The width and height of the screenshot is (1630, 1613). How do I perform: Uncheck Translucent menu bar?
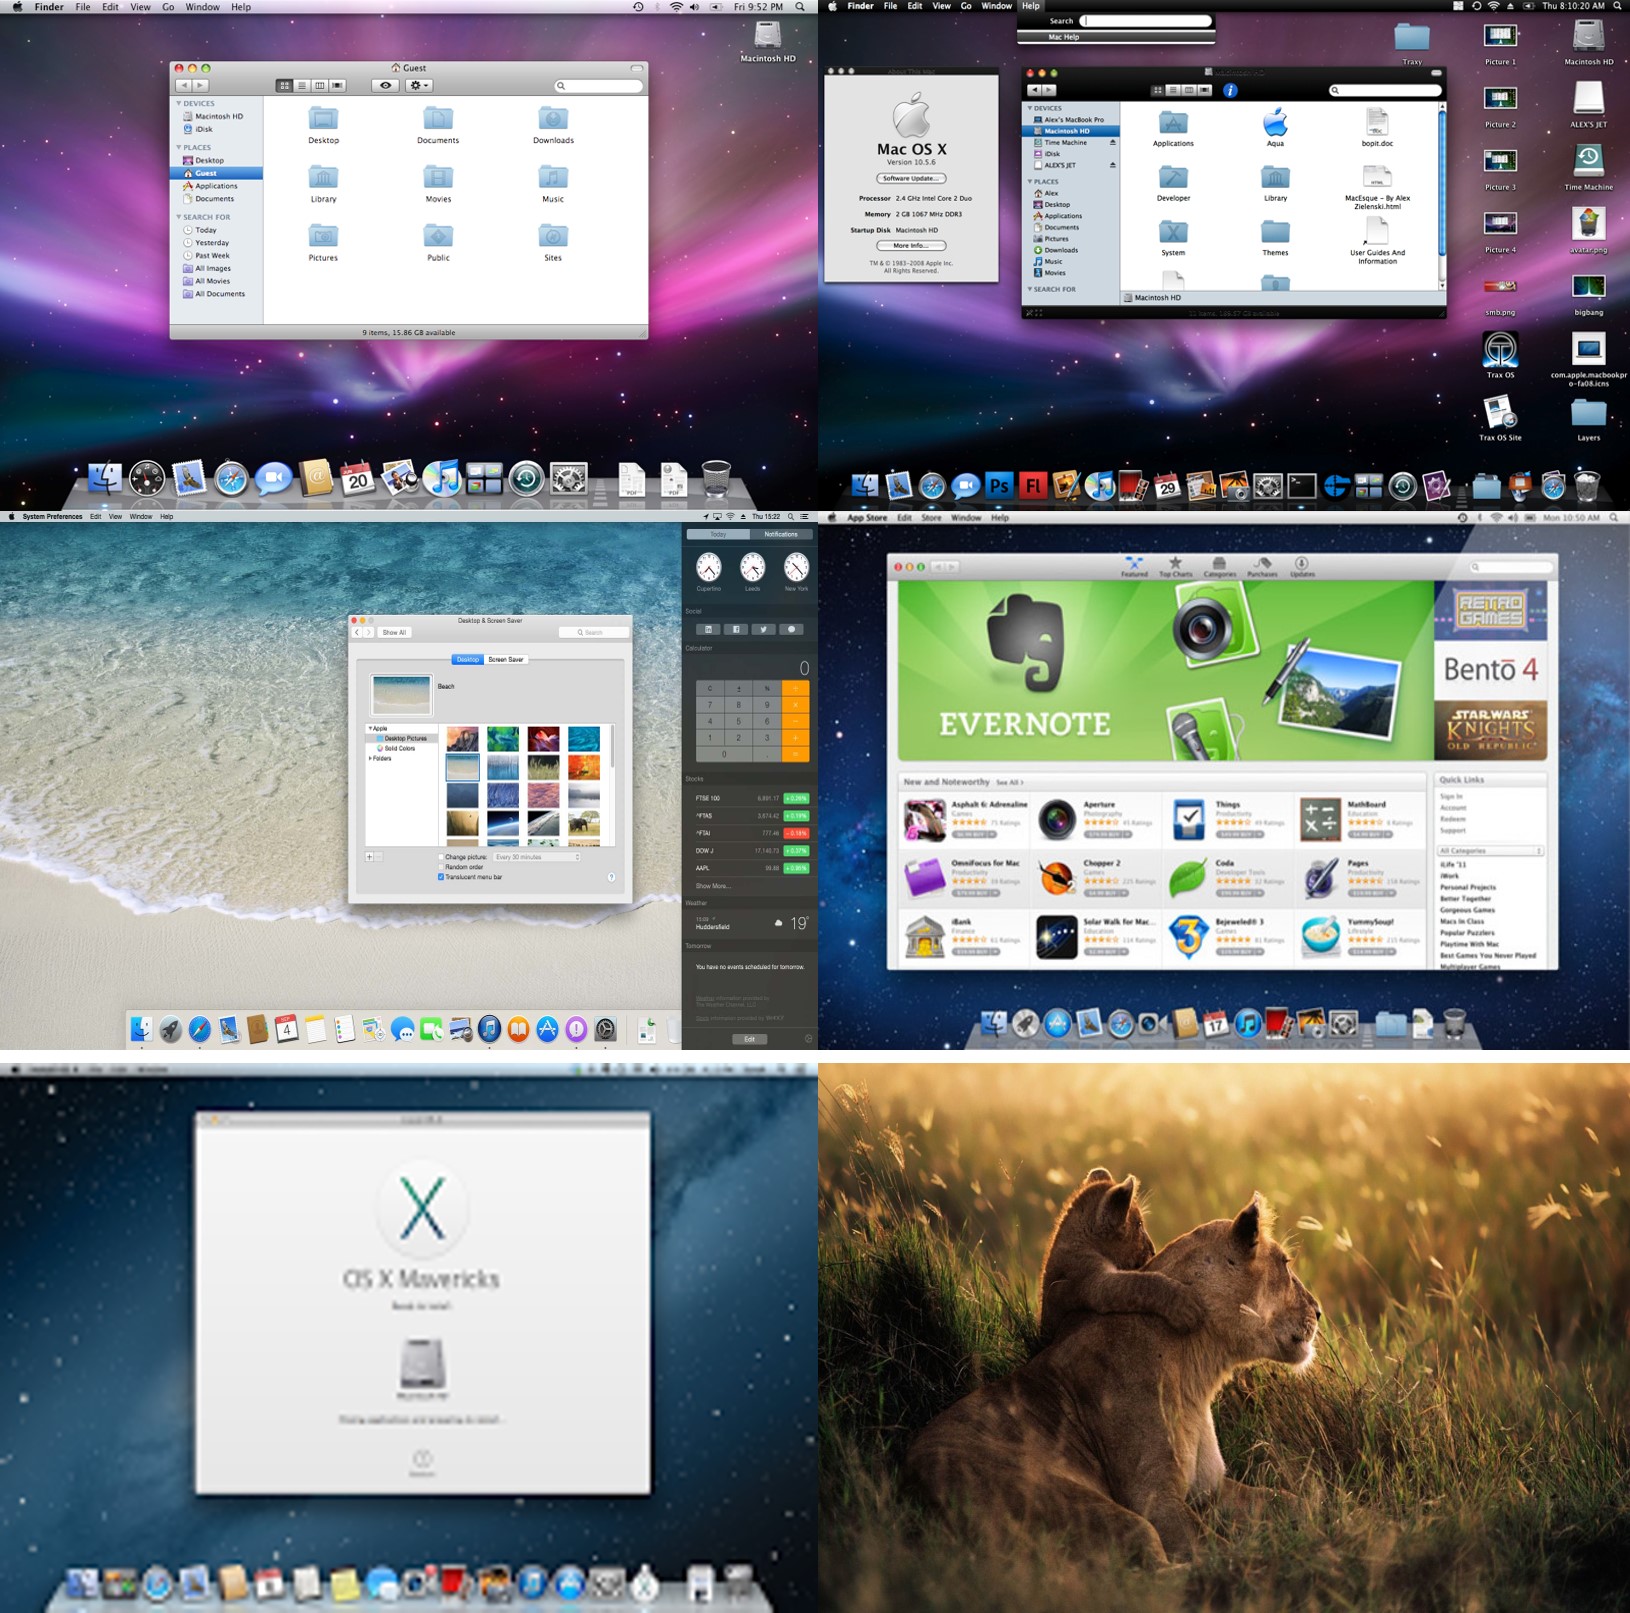[x=441, y=877]
